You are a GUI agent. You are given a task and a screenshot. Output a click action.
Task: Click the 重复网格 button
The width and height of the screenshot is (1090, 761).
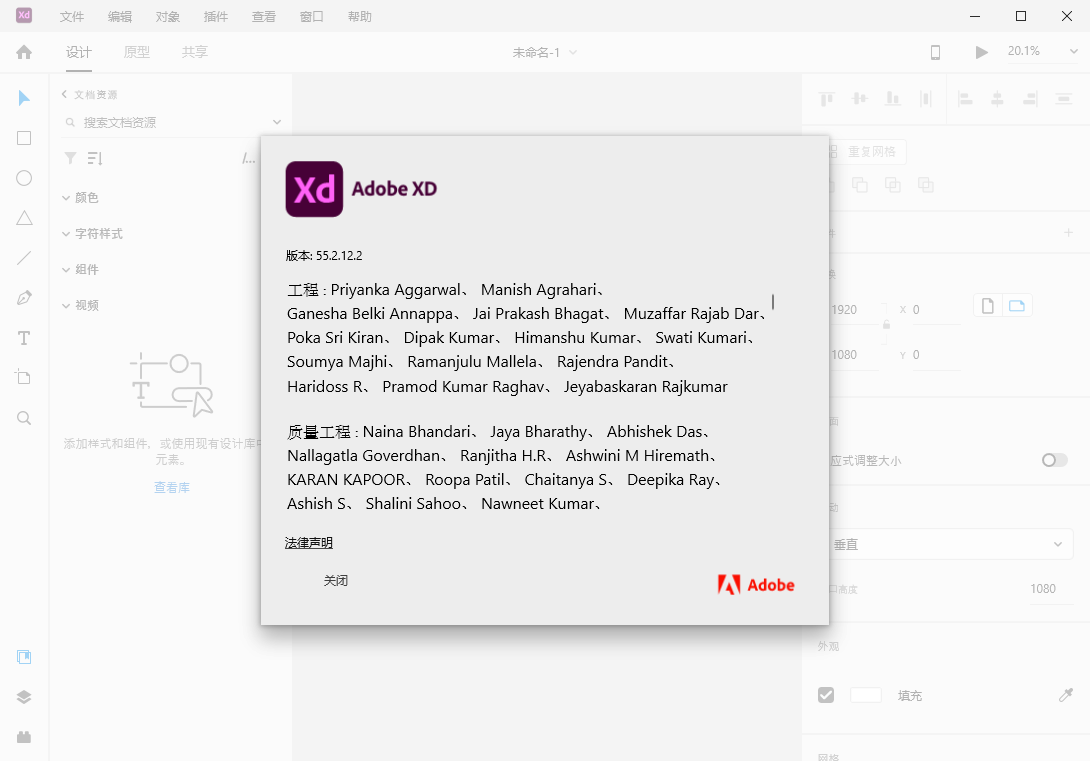(x=866, y=152)
